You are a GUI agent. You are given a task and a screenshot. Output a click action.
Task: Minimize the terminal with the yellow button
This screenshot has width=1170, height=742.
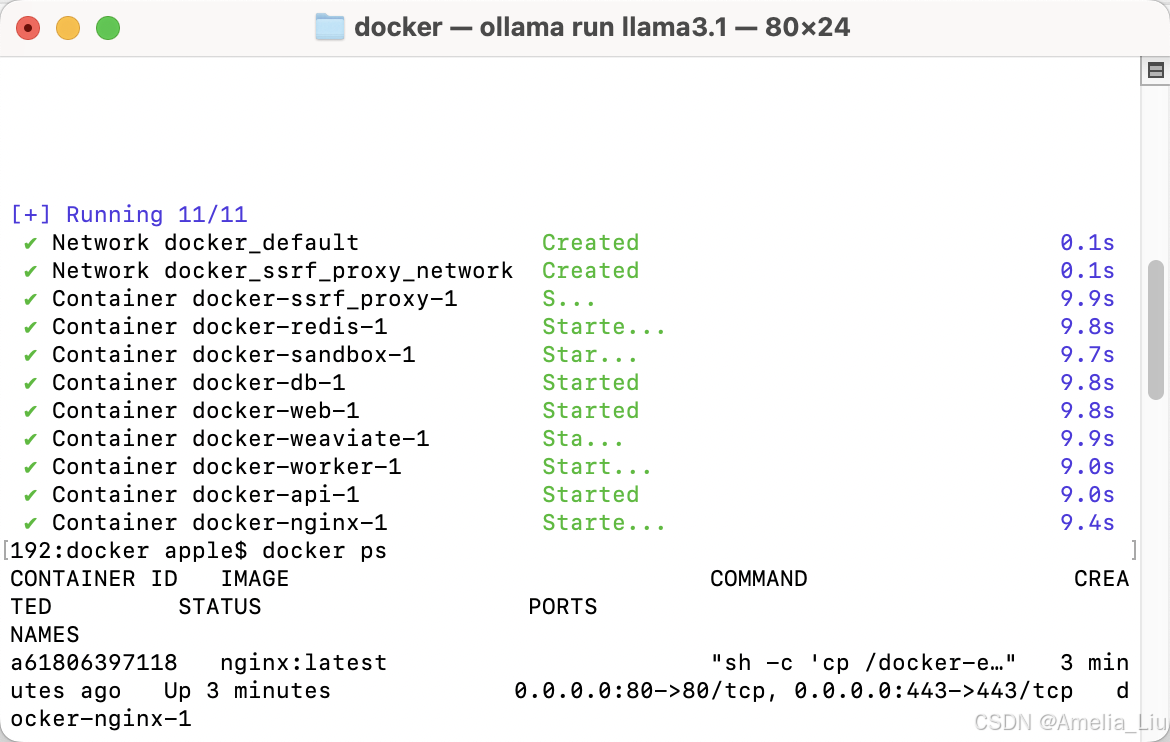coord(68,28)
